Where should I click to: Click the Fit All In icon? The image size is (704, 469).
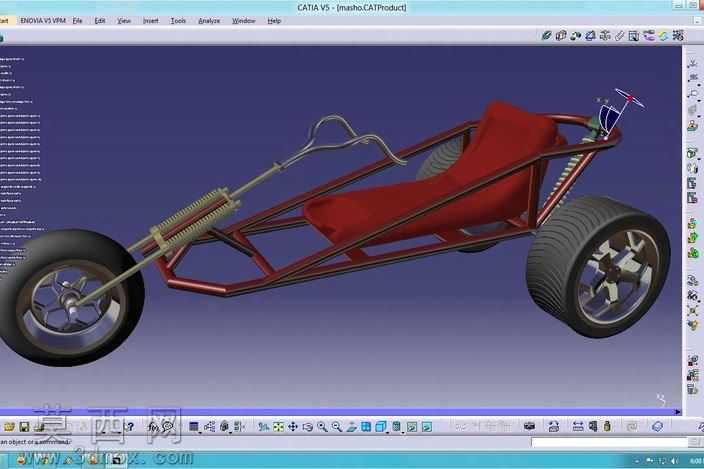click(x=278, y=427)
